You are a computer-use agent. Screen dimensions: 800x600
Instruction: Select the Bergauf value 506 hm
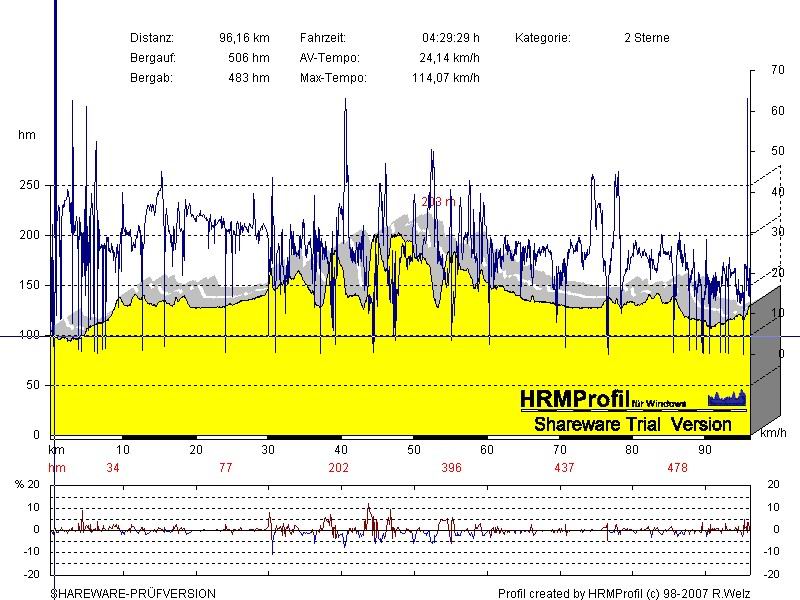(248, 58)
